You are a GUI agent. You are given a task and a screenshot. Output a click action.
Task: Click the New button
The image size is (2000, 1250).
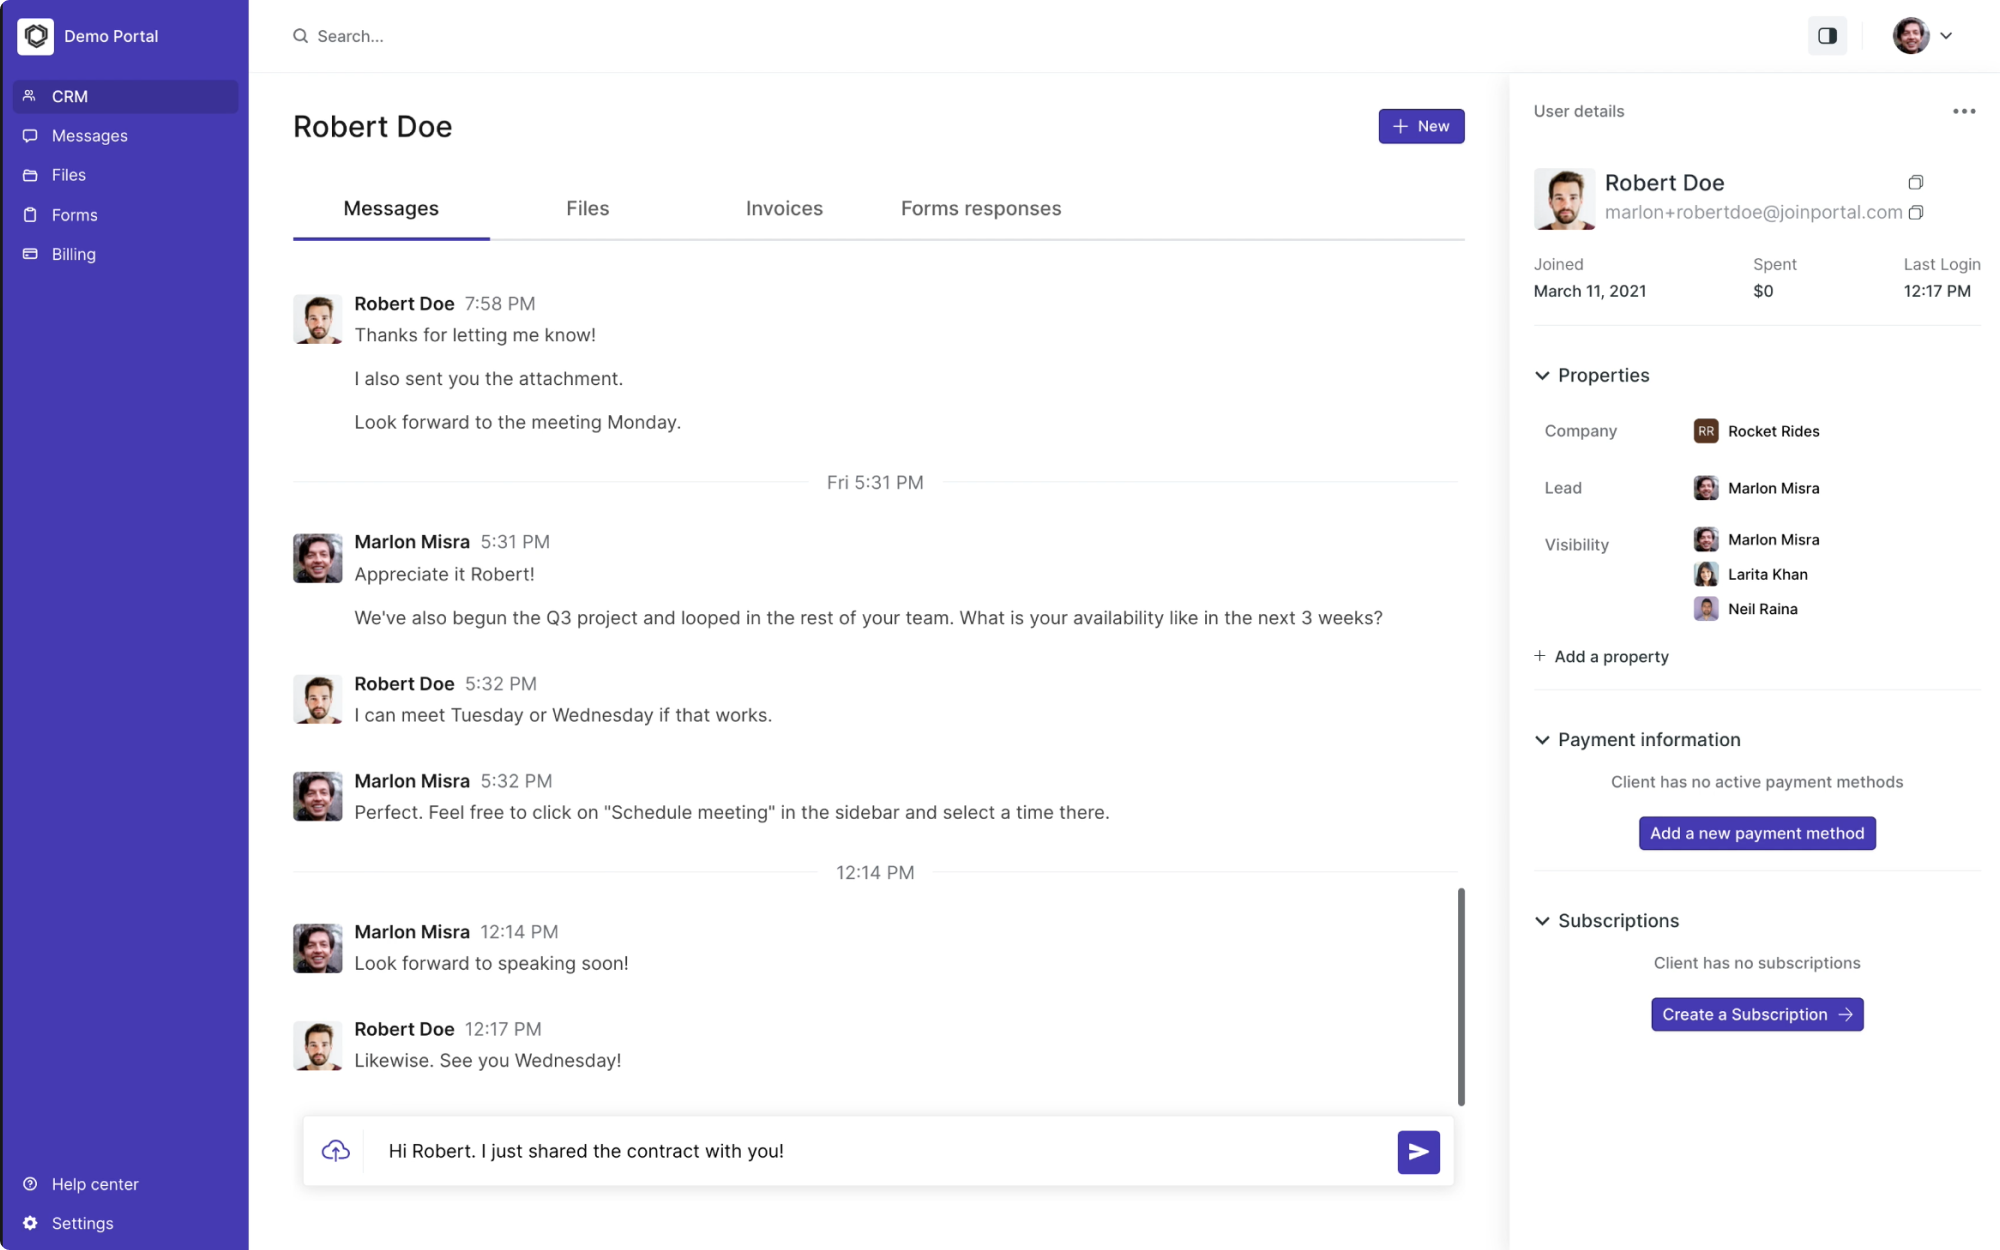point(1421,126)
